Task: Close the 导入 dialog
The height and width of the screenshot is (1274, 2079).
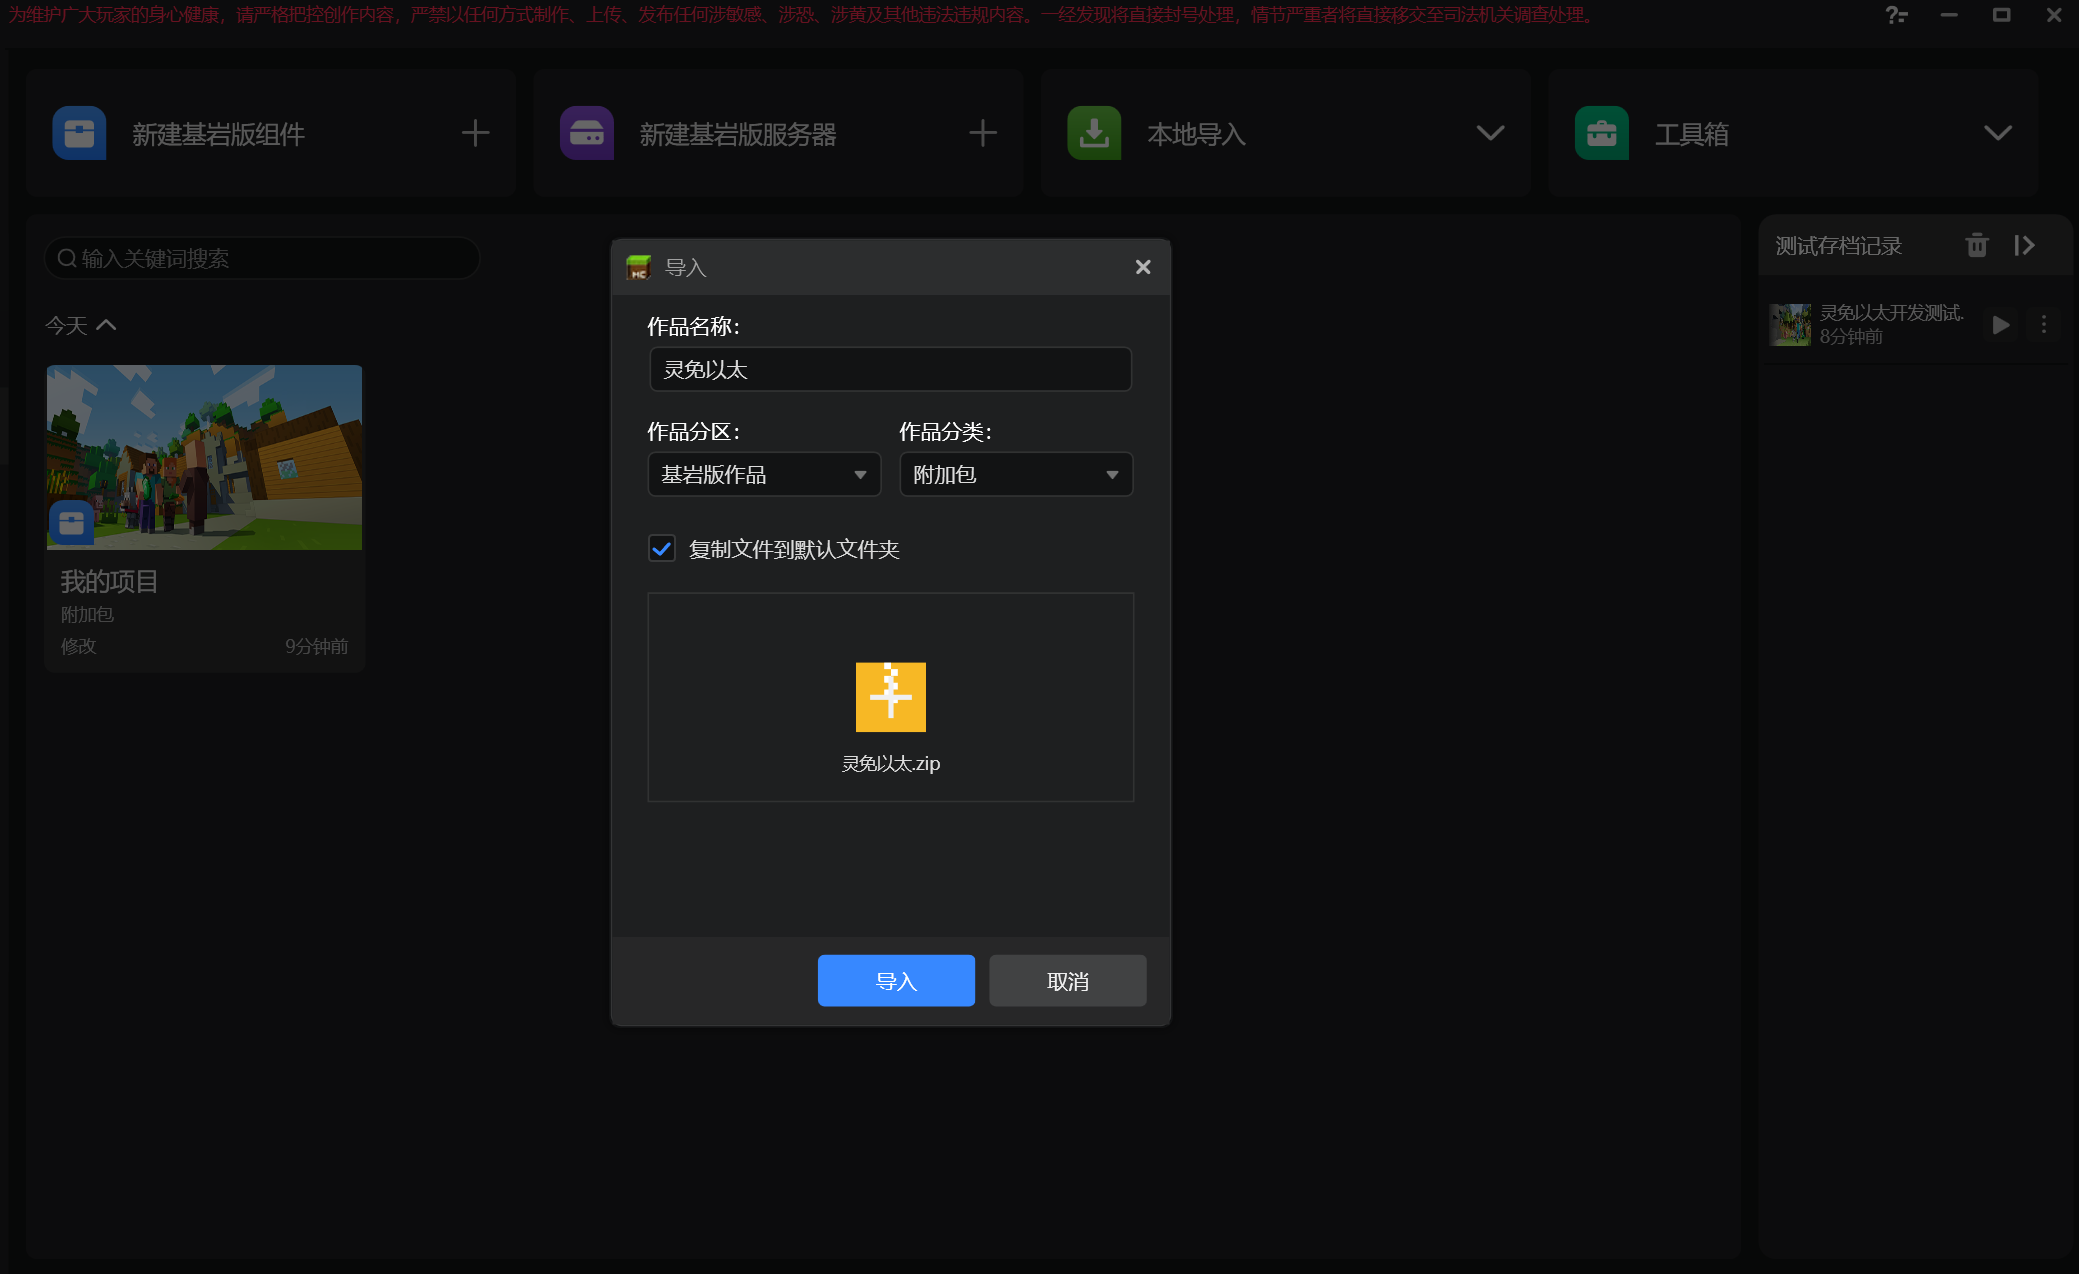Action: pyautogui.click(x=1143, y=267)
